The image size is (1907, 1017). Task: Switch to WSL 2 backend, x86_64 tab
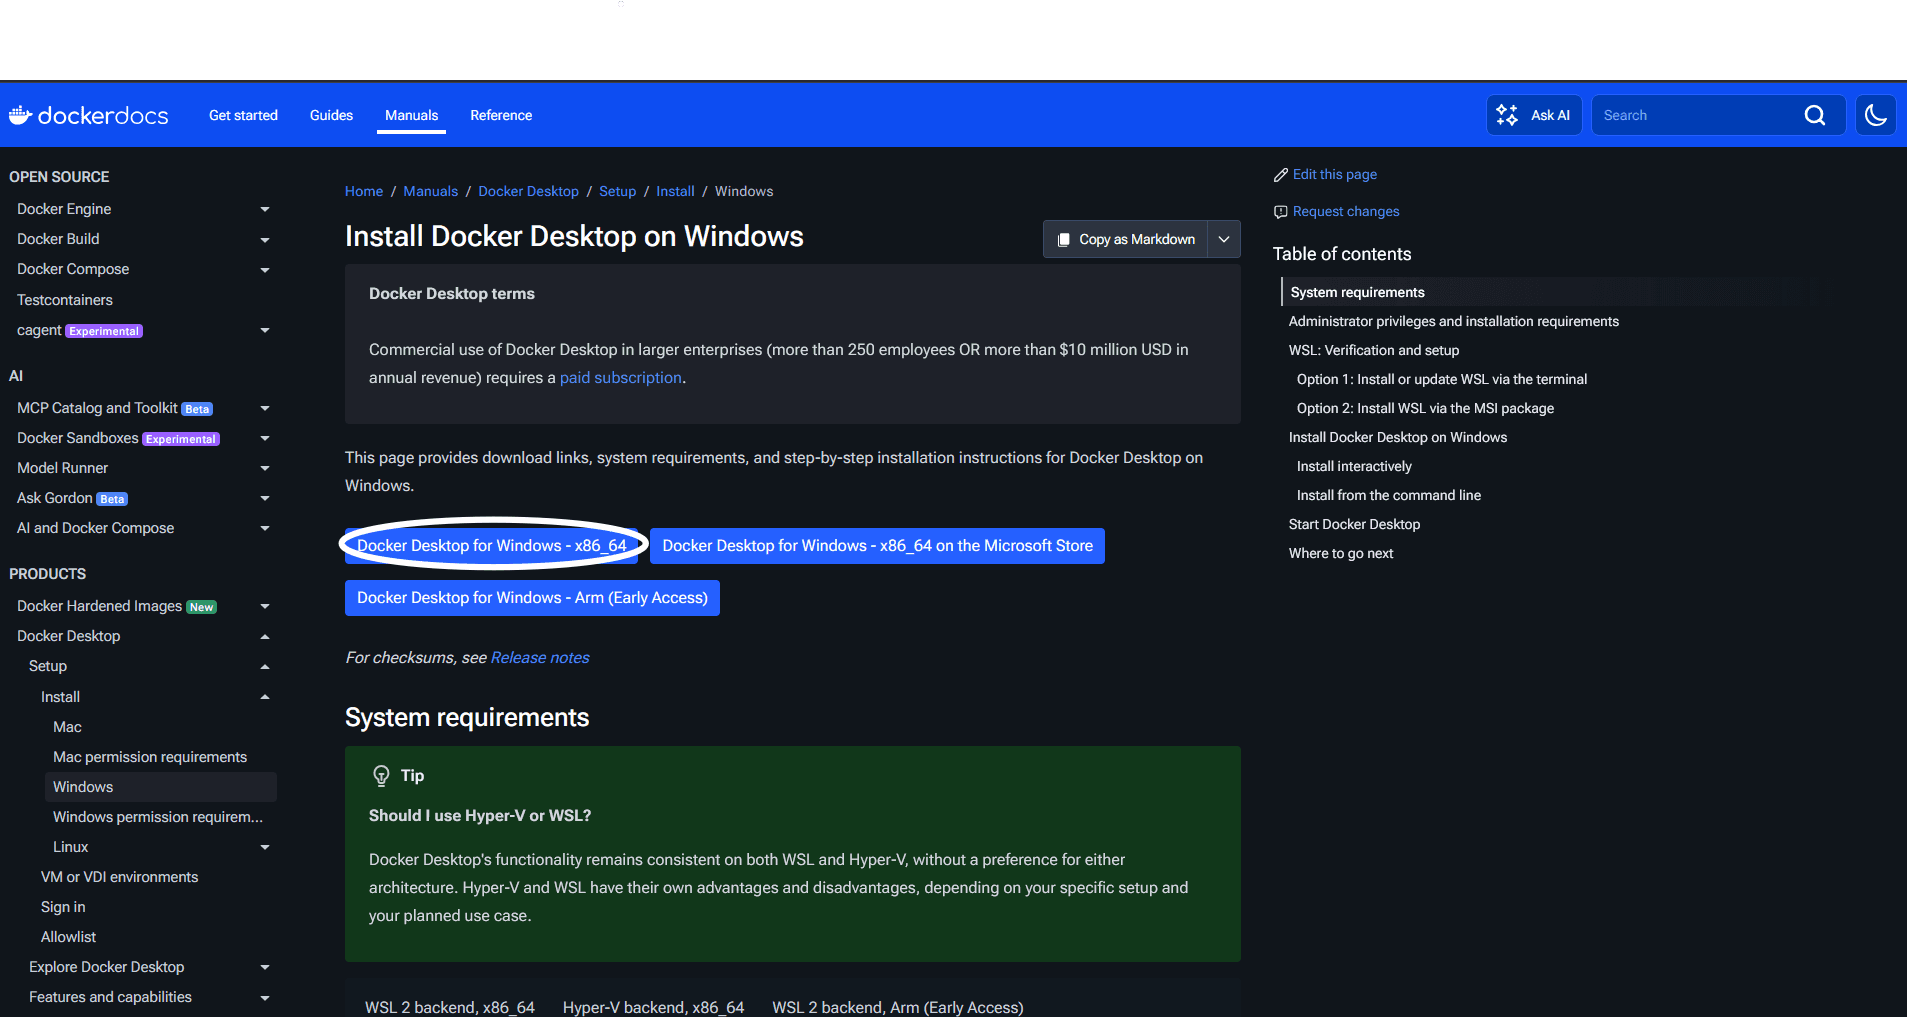point(450,1007)
